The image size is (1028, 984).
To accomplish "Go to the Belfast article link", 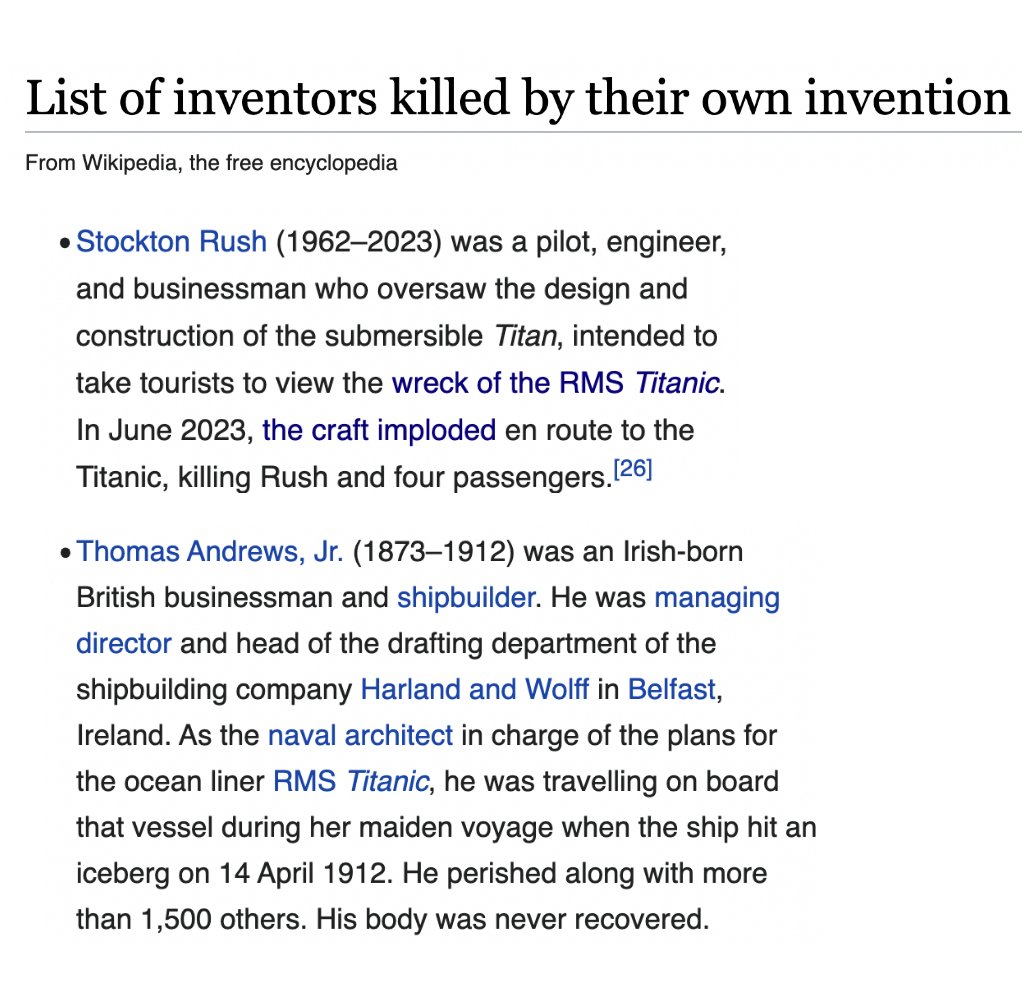I will coord(671,690).
